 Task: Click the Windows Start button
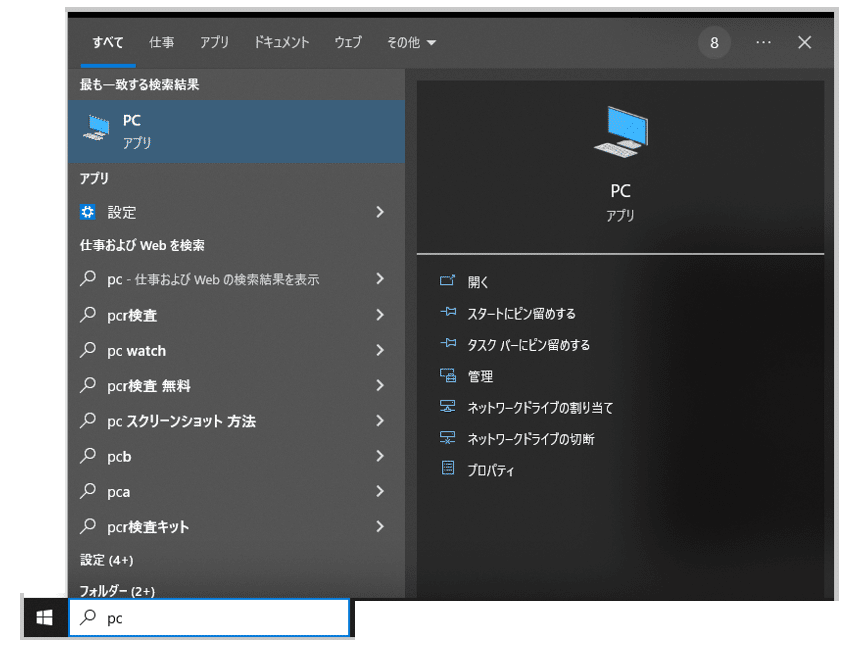tap(44, 618)
